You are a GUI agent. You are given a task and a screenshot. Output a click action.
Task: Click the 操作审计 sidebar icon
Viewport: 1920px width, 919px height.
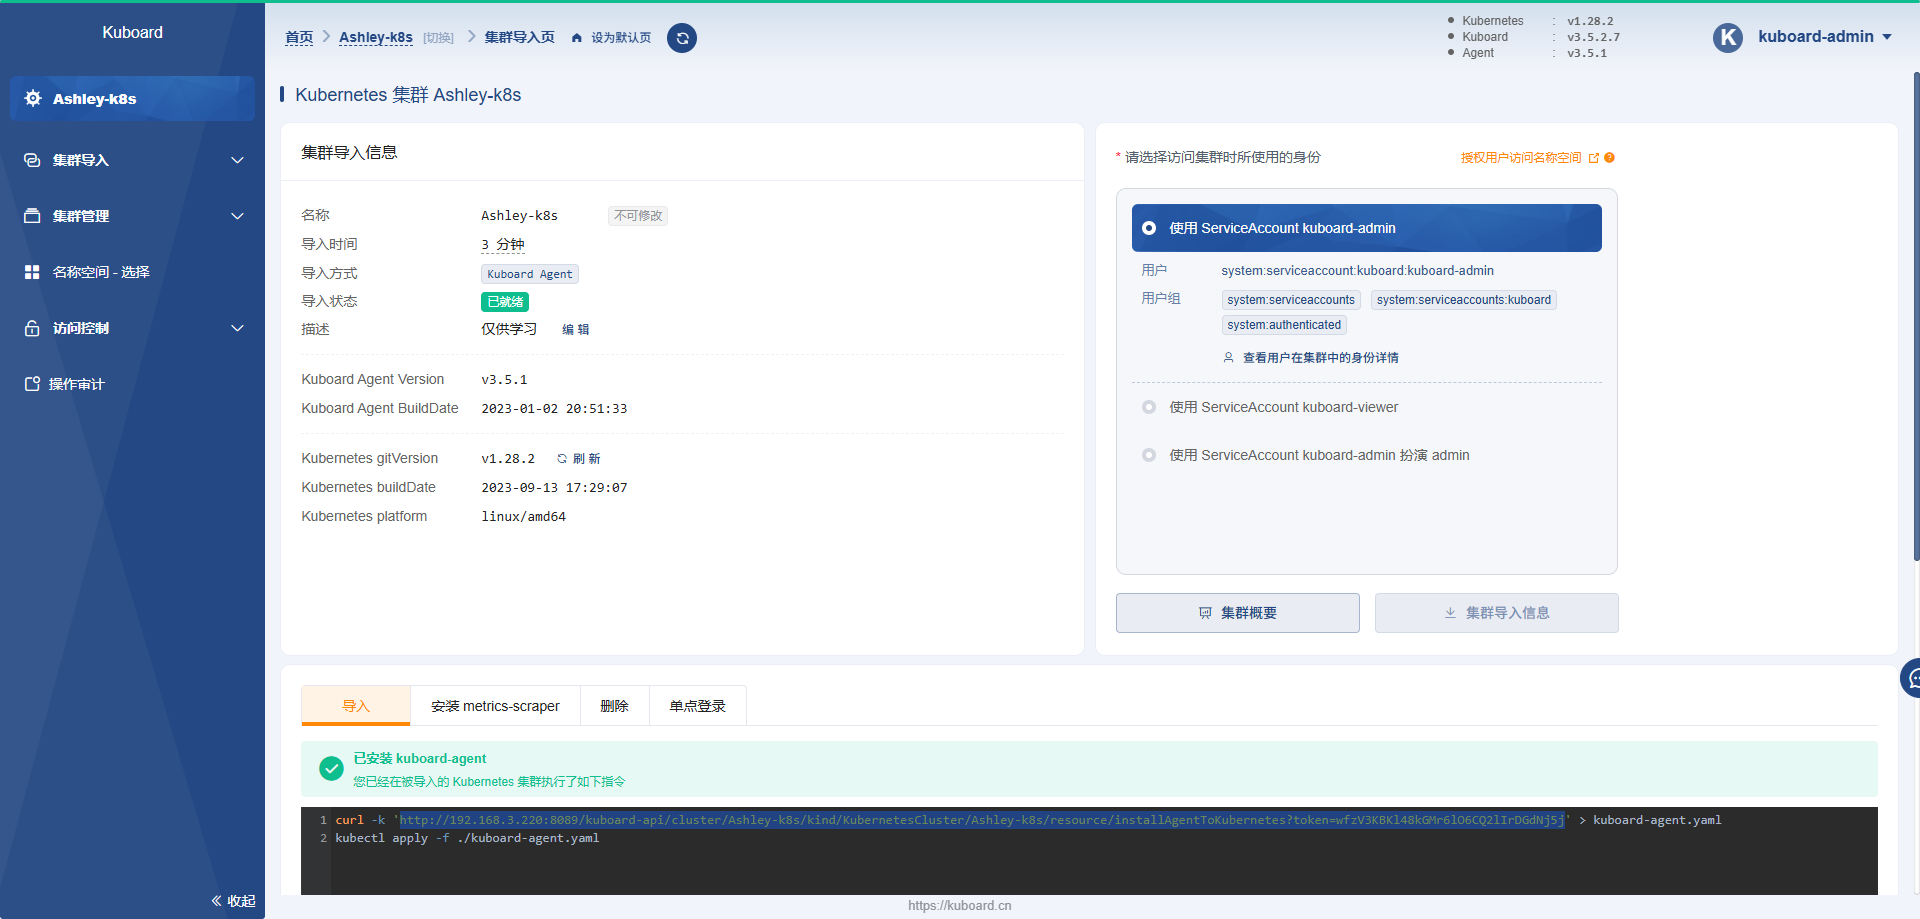coord(32,384)
